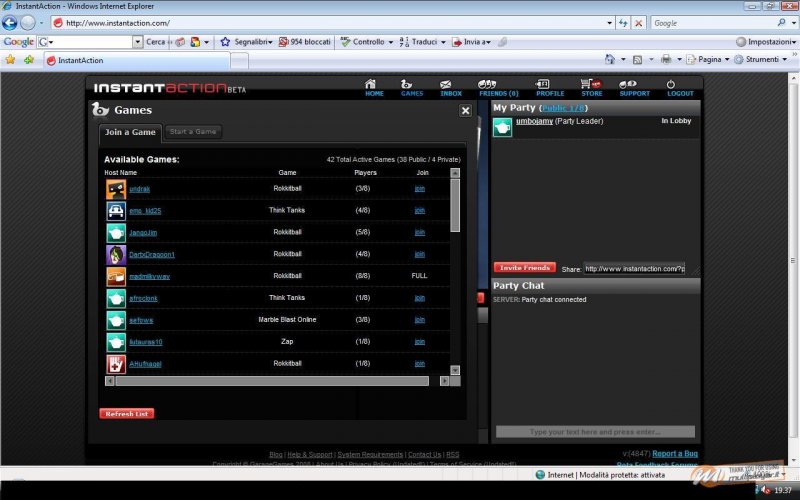Close the Games panel
Viewport: 800px width, 500px height.
[465, 111]
